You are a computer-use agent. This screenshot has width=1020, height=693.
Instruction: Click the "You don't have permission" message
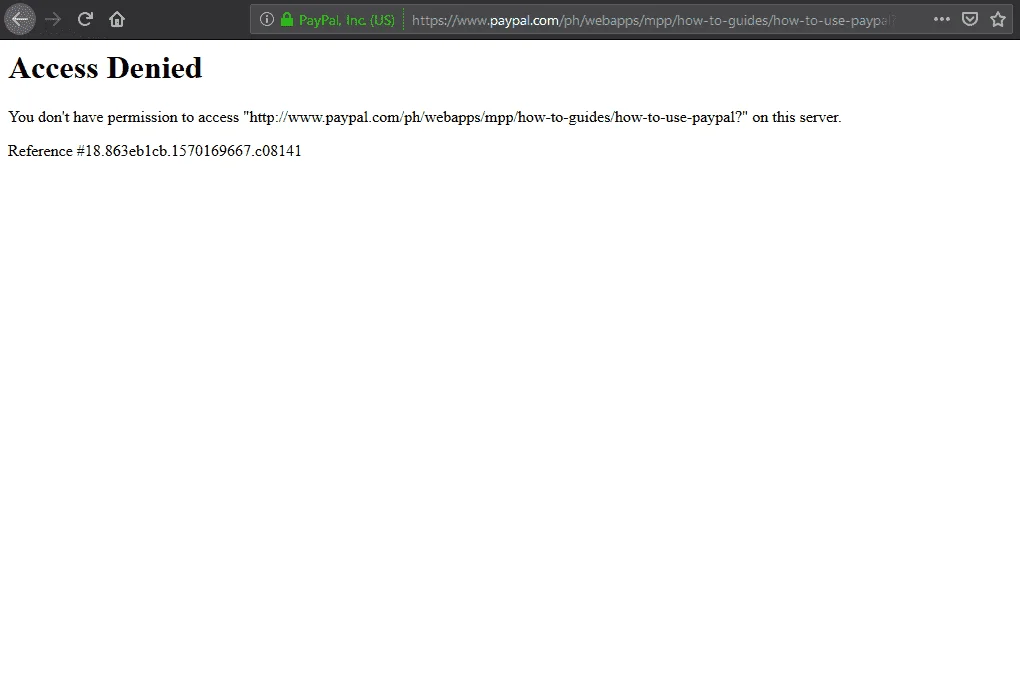[425, 117]
